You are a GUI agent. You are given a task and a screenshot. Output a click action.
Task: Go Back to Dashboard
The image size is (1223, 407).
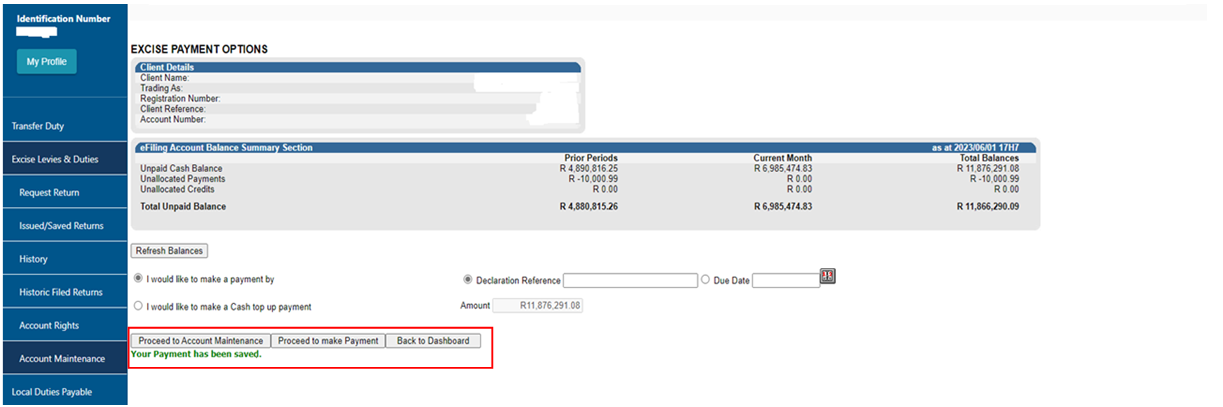(433, 341)
